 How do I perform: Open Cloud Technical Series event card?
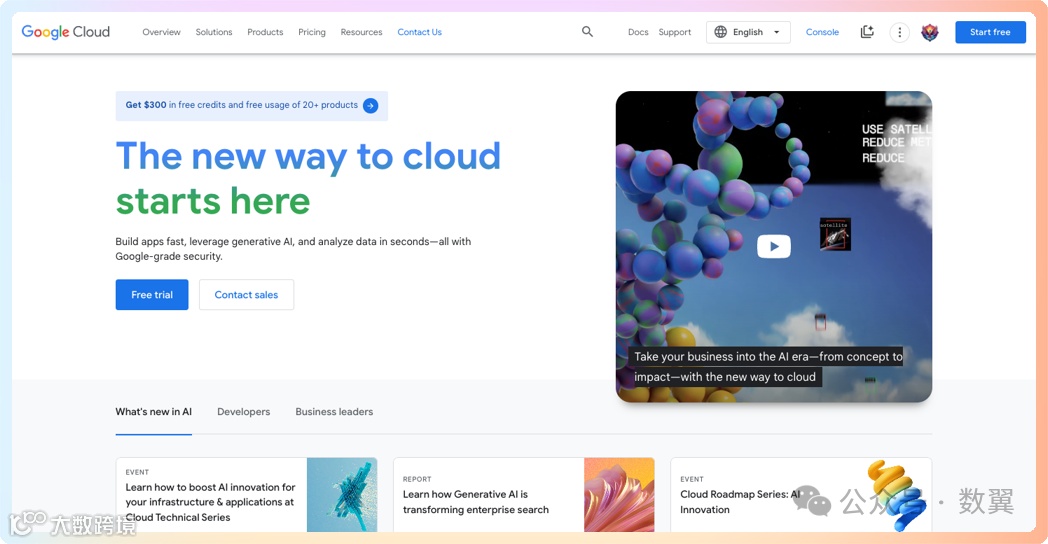247,495
